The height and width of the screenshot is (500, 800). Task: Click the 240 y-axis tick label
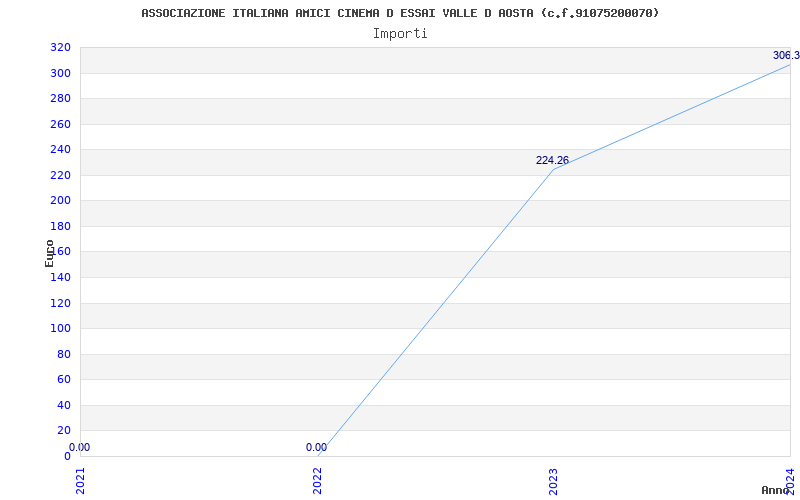click(60, 149)
